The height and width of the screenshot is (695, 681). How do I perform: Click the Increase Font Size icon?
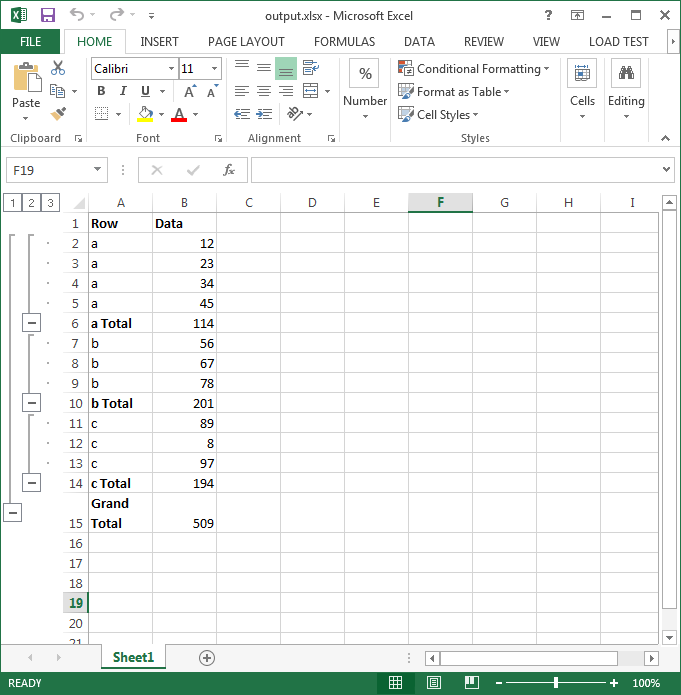point(191,91)
